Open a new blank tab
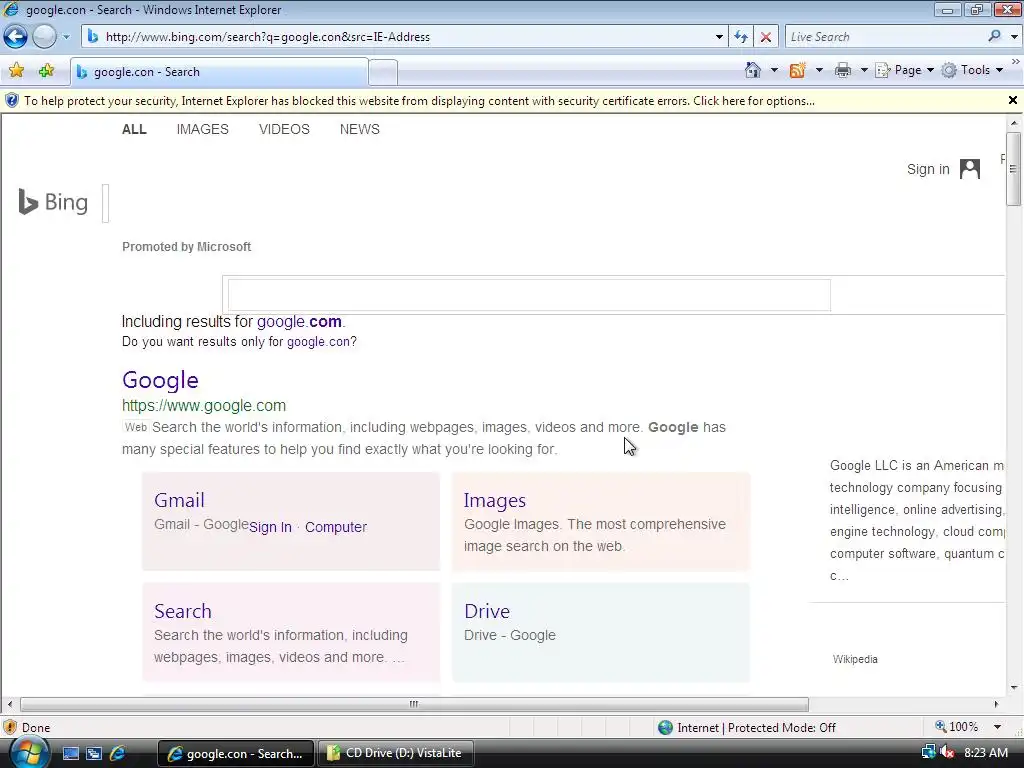This screenshot has height=768, width=1024. (383, 72)
